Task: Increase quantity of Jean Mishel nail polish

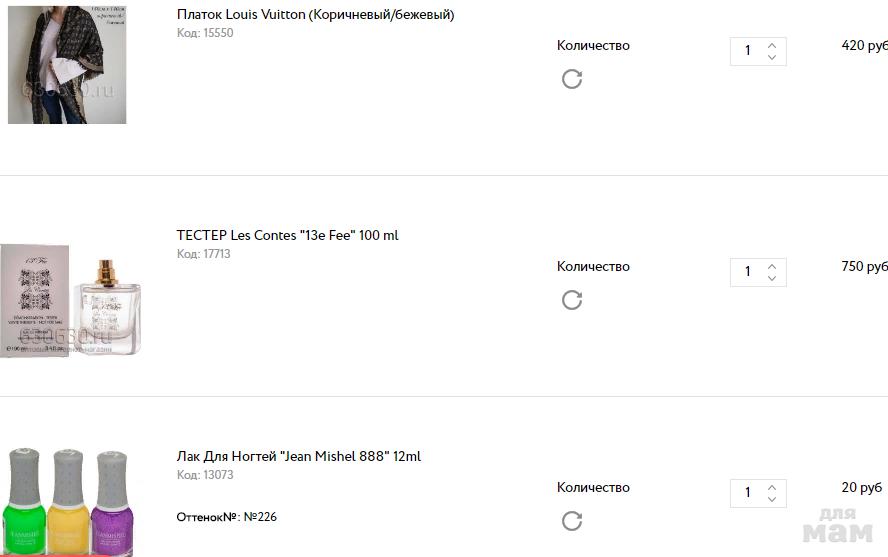Action: tap(772, 487)
